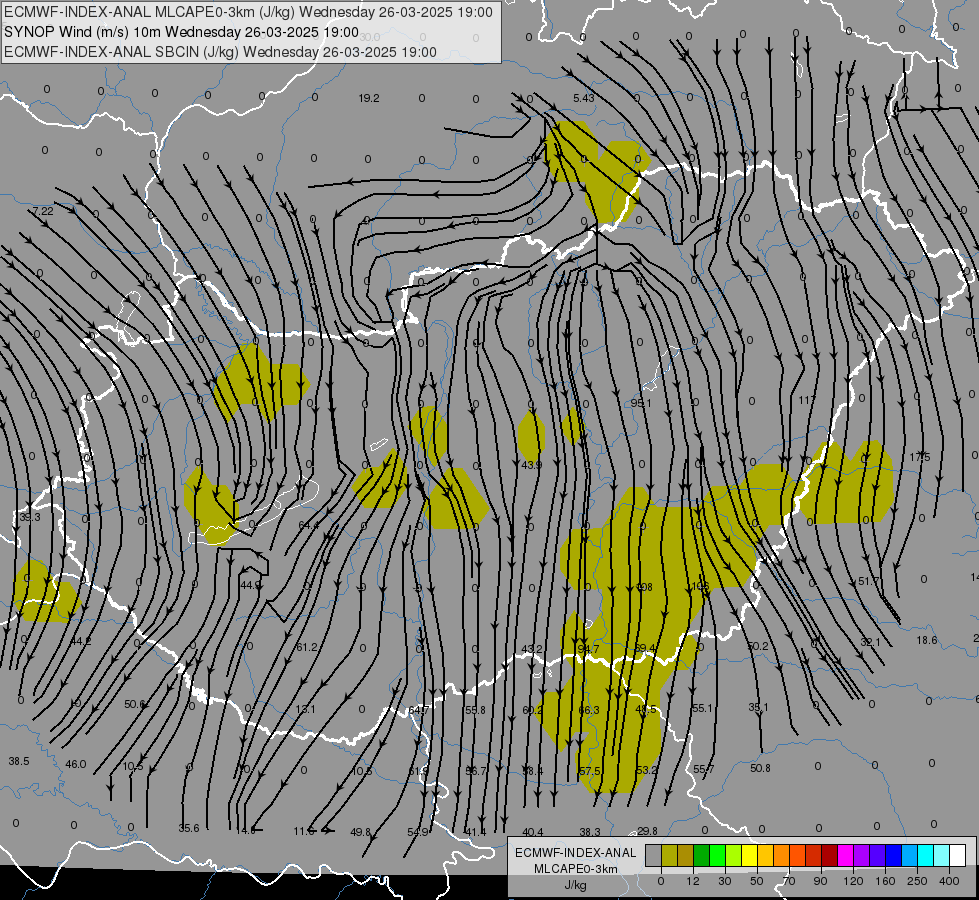Click the map value 43.2
The height and width of the screenshot is (900, 979).
tap(531, 649)
